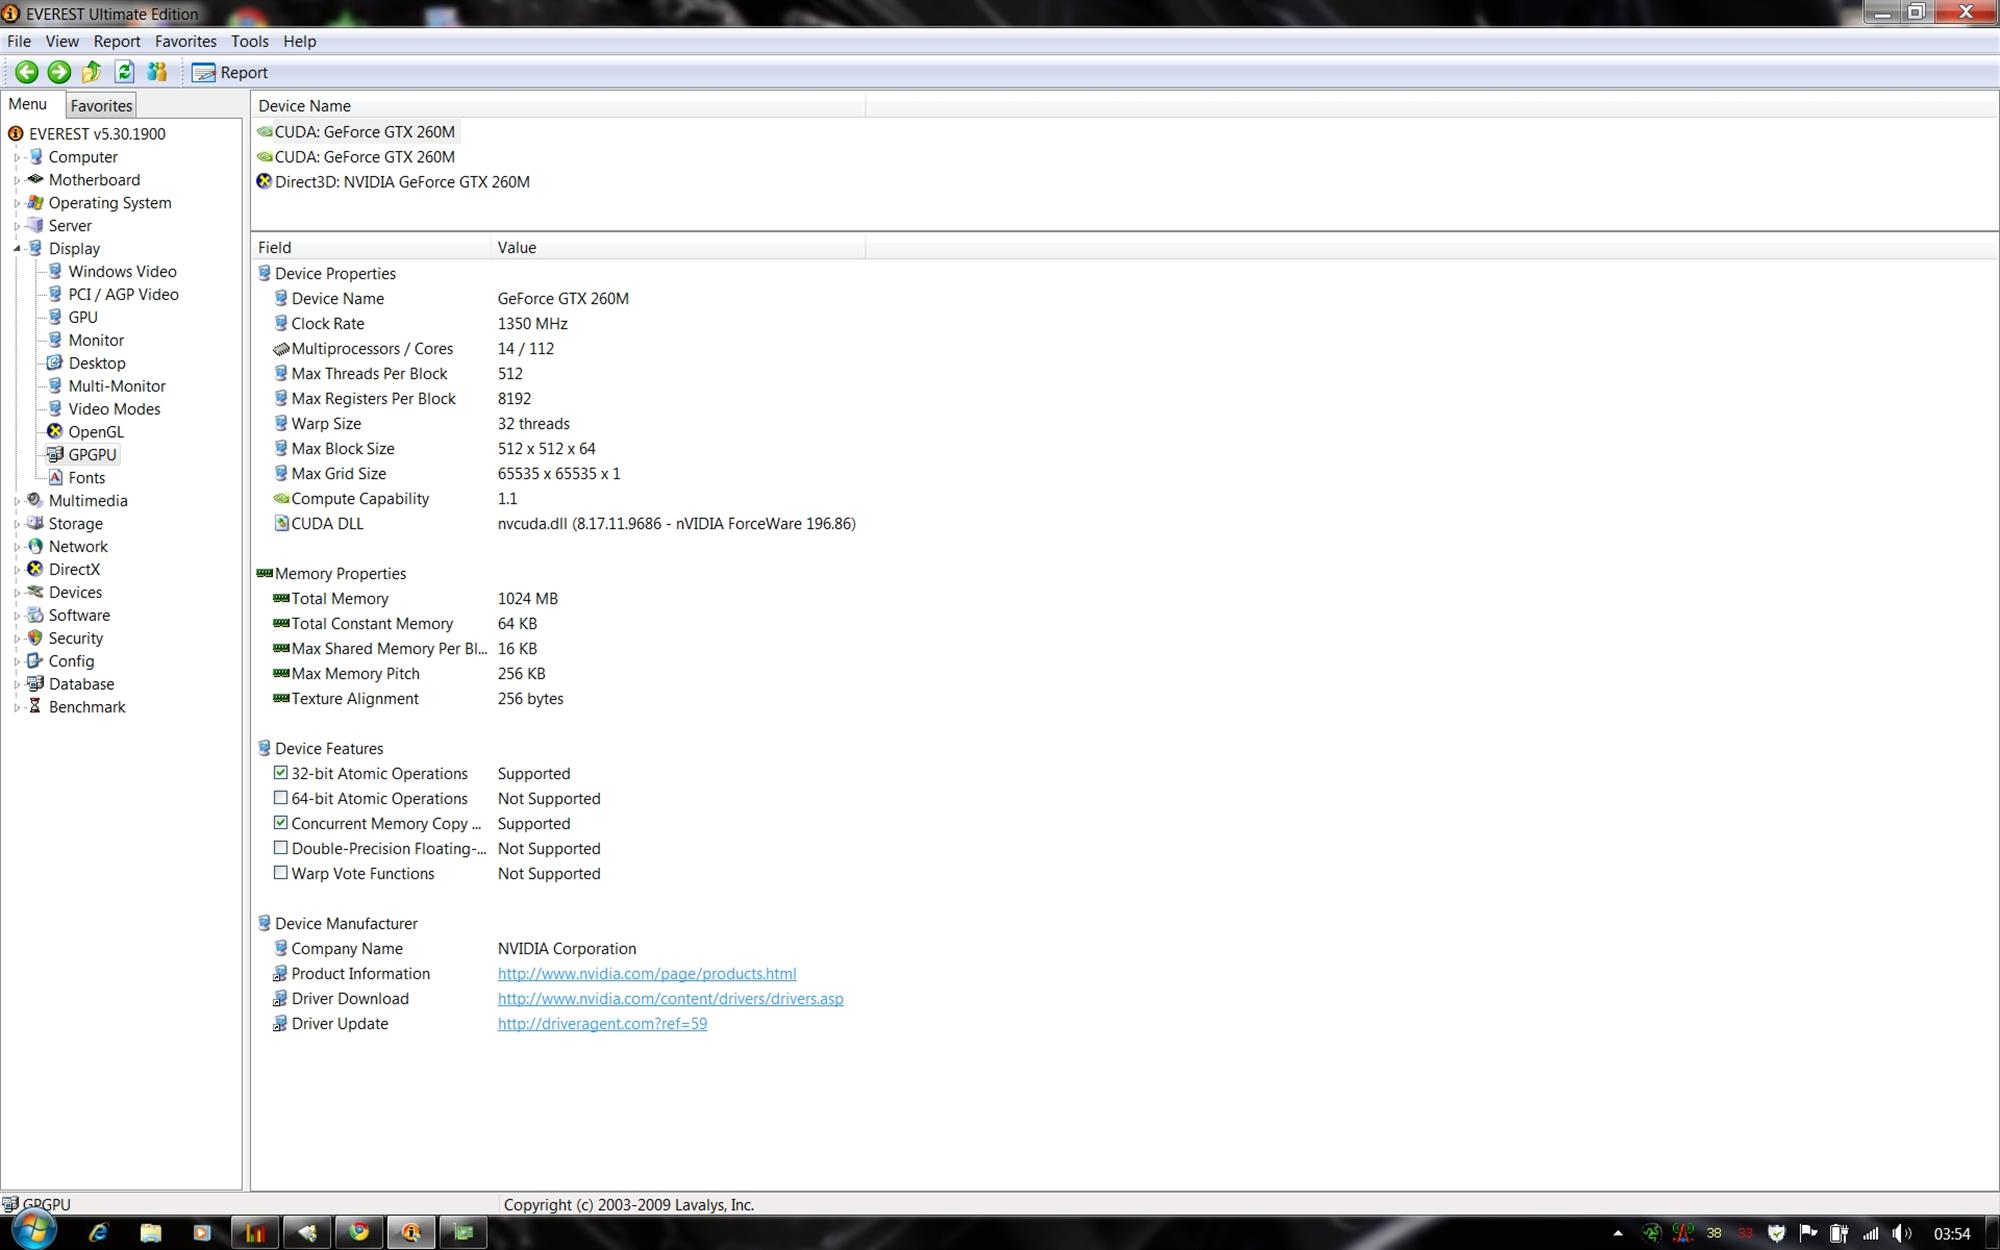
Task: Click Compute Capability nvidia icon
Action: 281,498
